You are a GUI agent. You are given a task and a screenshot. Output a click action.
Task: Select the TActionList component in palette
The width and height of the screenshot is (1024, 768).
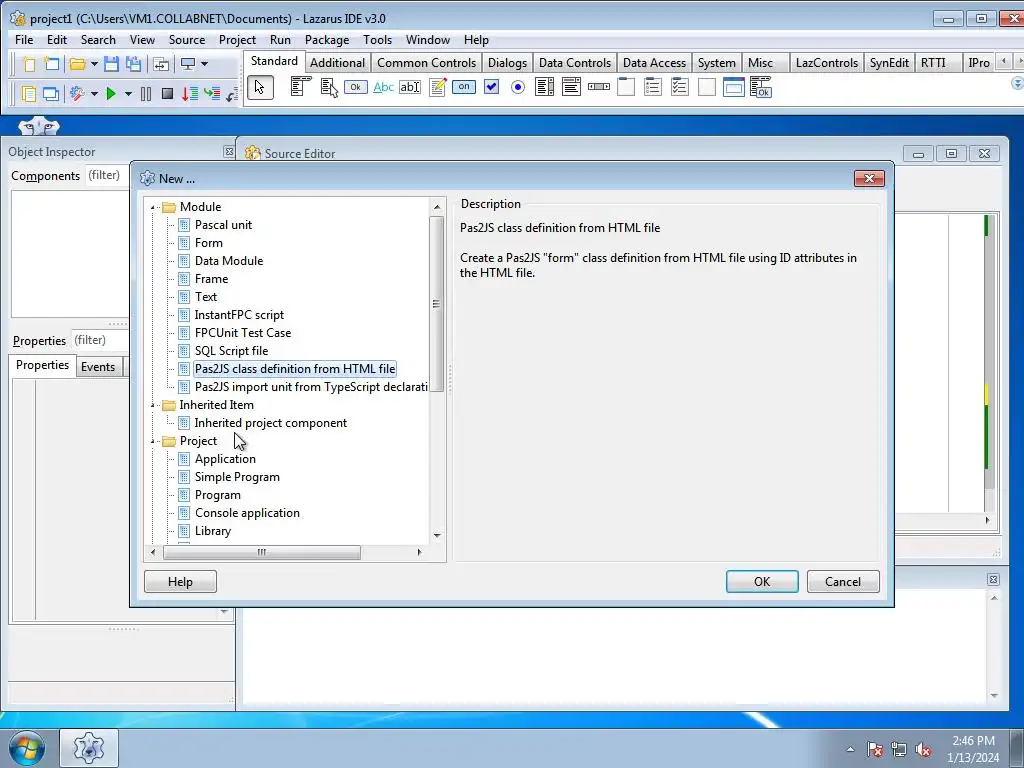[761, 87]
